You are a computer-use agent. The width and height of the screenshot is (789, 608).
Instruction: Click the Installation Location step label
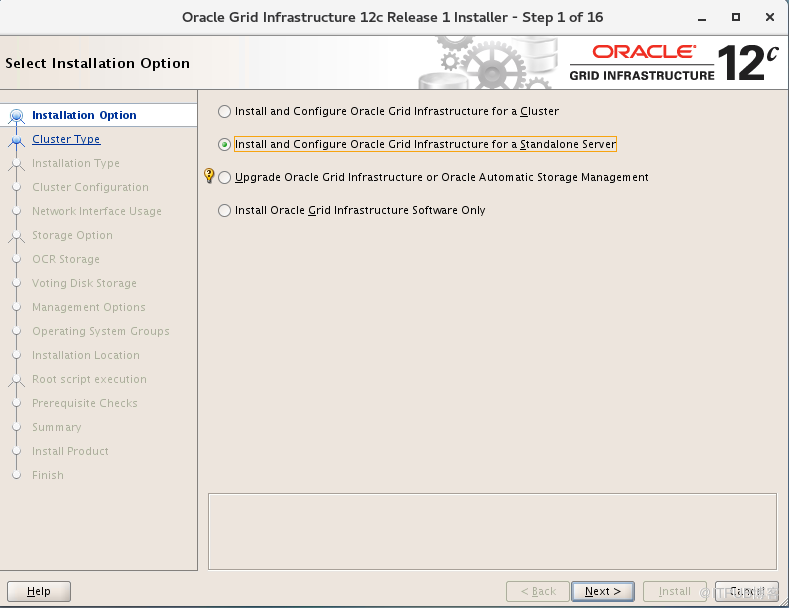tap(86, 355)
